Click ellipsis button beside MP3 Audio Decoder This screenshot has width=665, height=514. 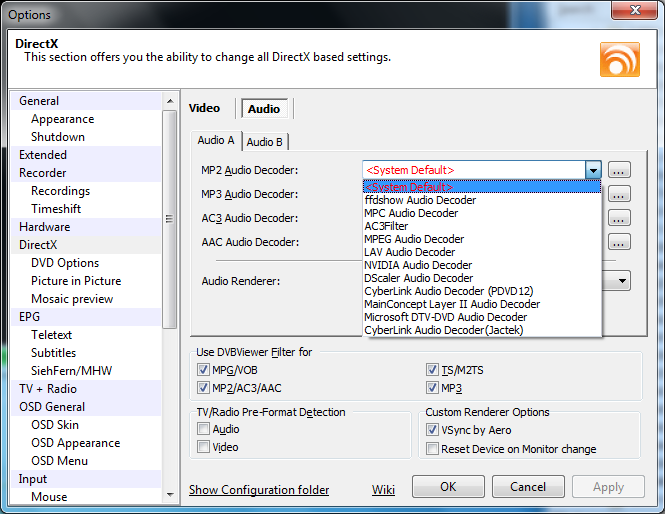click(619, 194)
